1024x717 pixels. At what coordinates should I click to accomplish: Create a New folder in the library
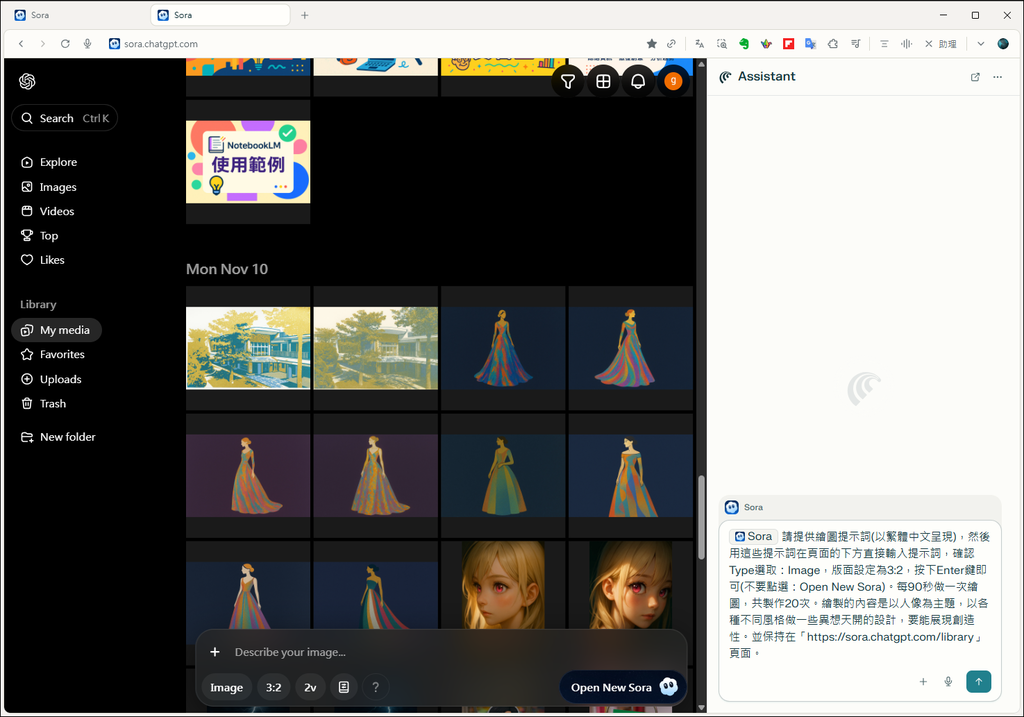[x=67, y=437]
